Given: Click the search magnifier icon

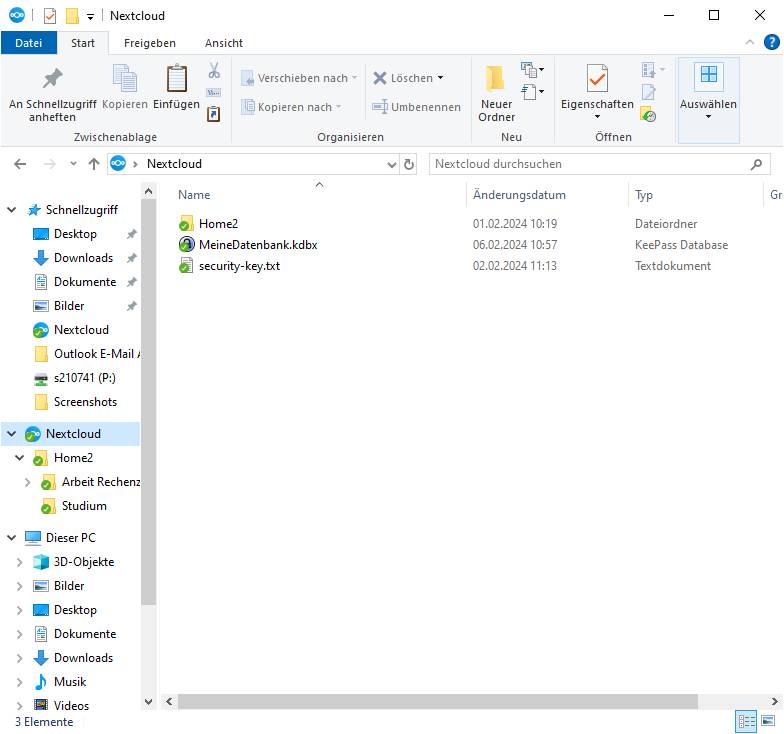Looking at the screenshot, I should pyautogui.click(x=756, y=164).
